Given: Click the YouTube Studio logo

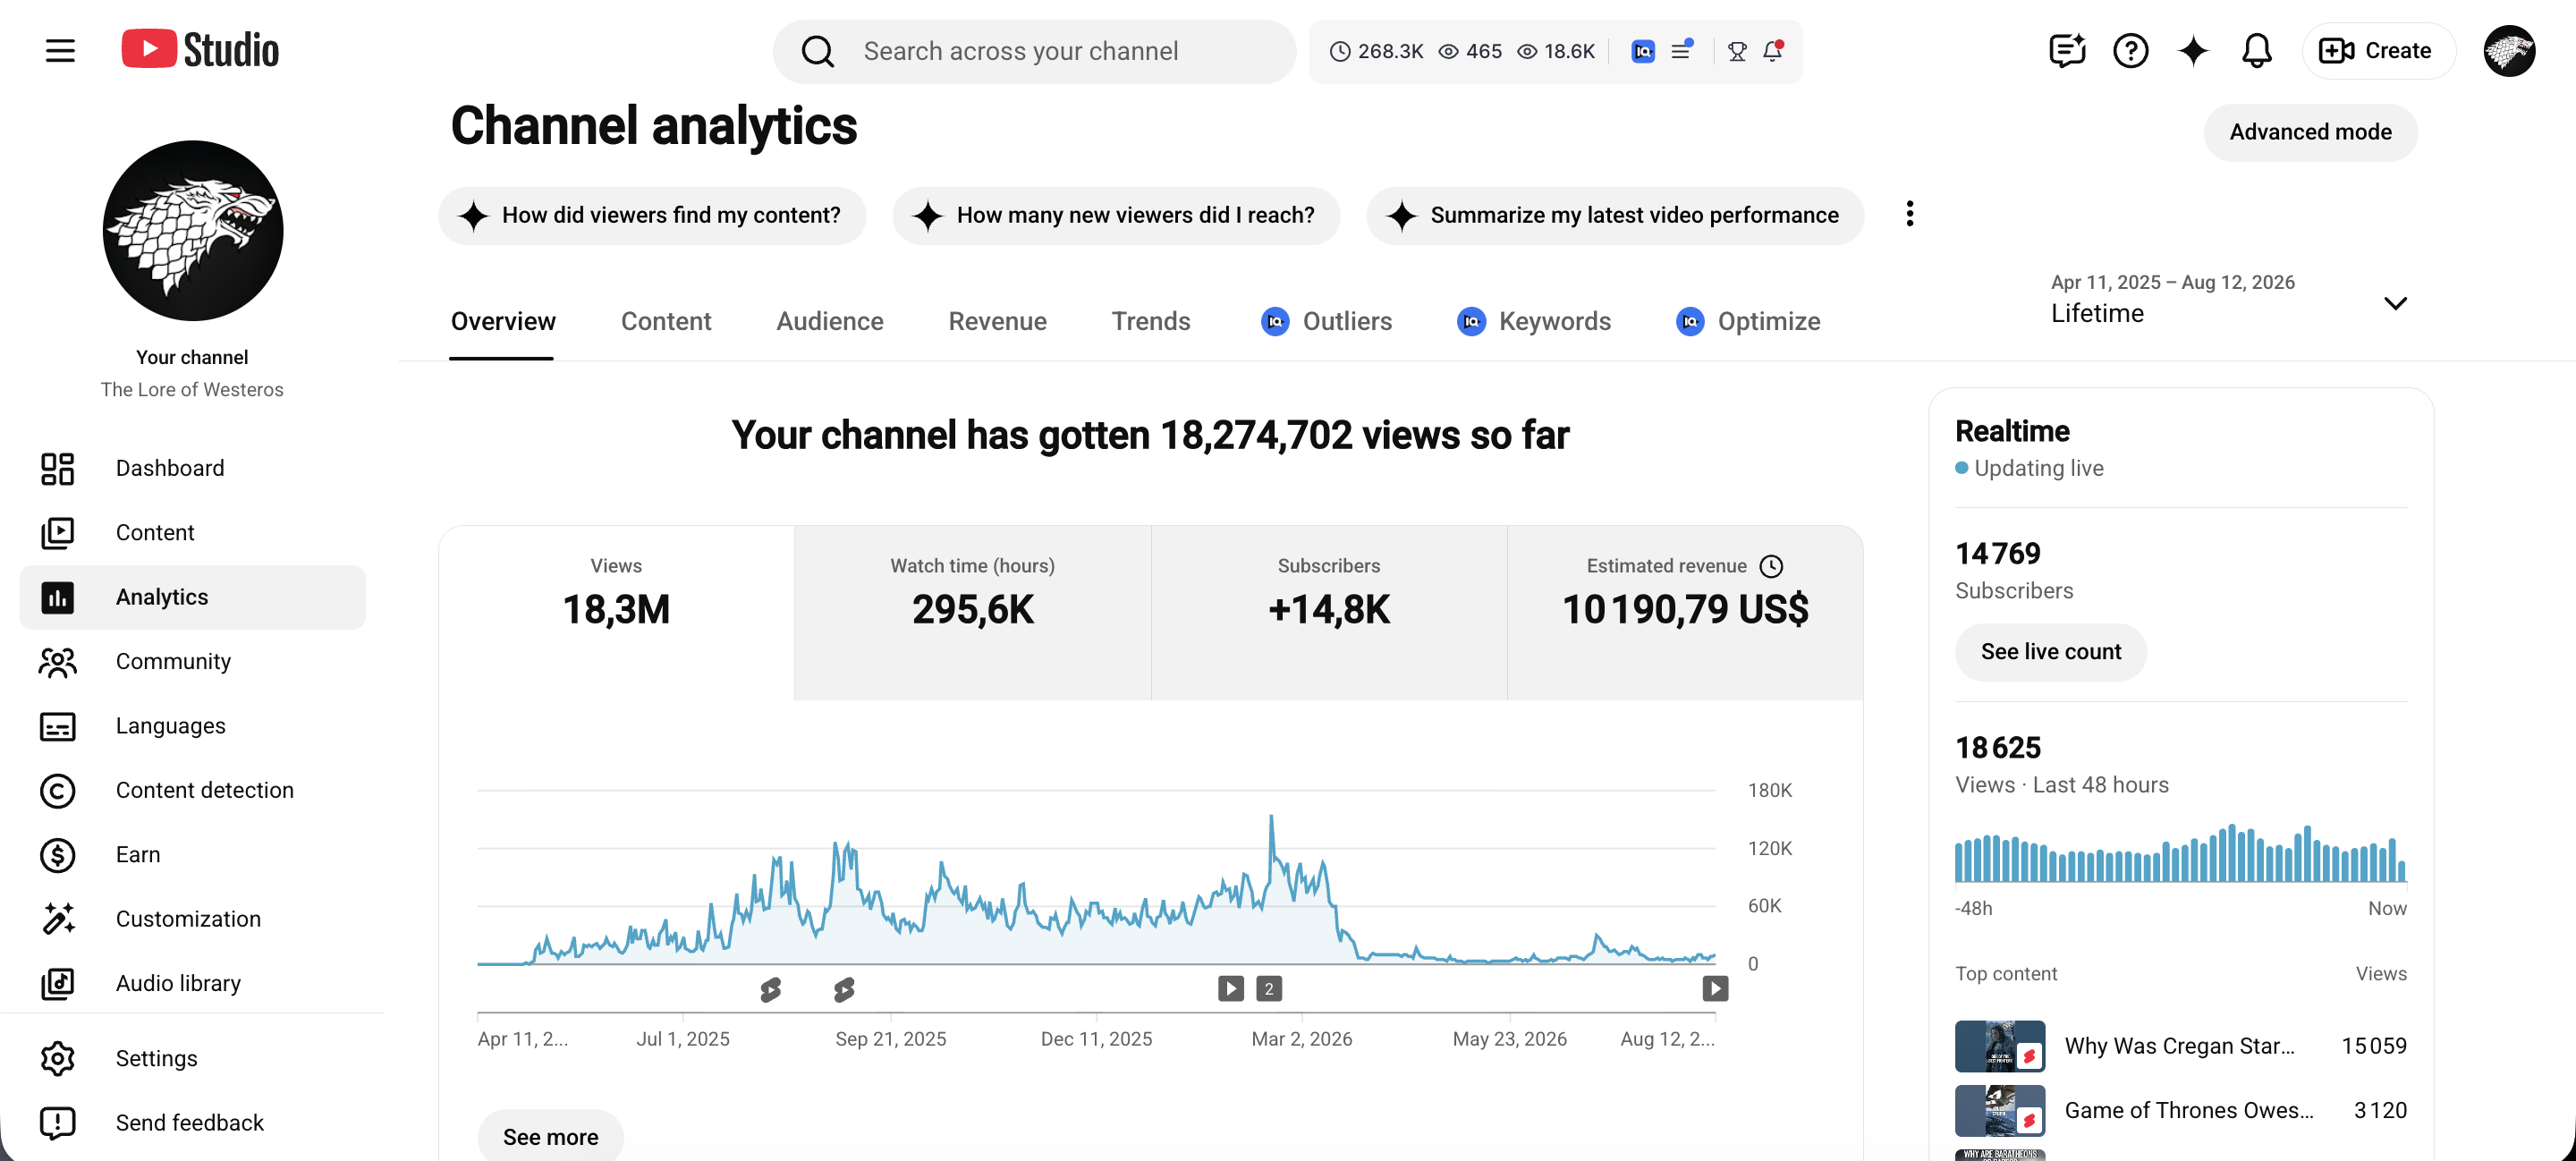Looking at the screenshot, I should coord(200,50).
